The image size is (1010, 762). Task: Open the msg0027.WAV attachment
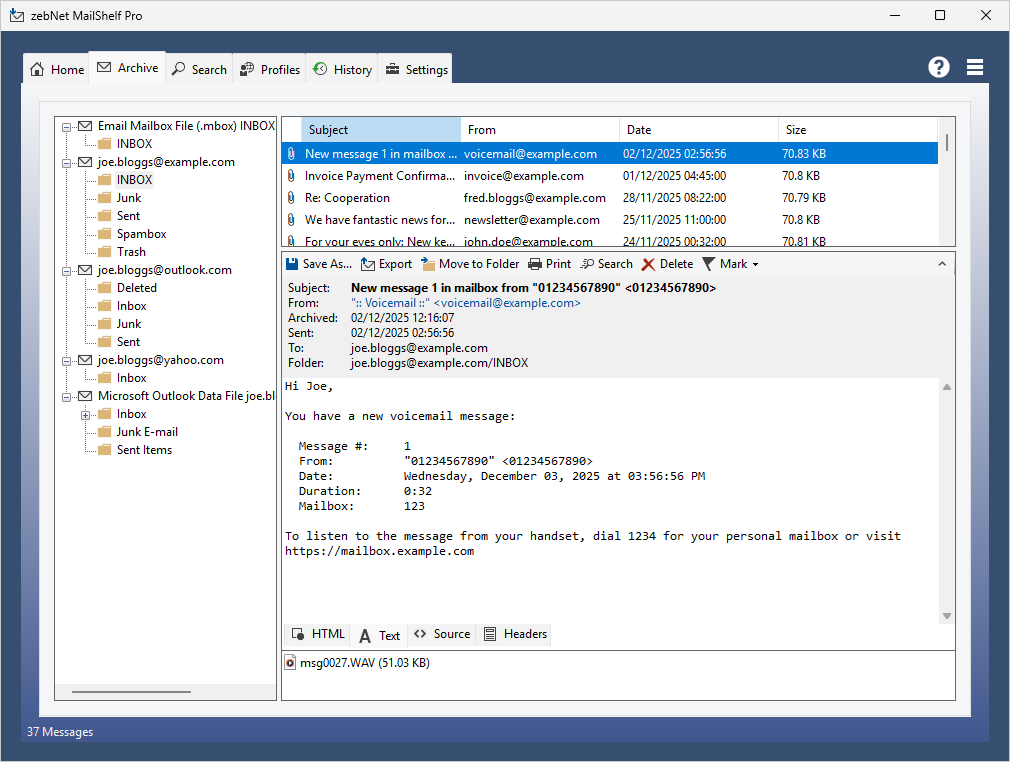pyautogui.click(x=357, y=662)
